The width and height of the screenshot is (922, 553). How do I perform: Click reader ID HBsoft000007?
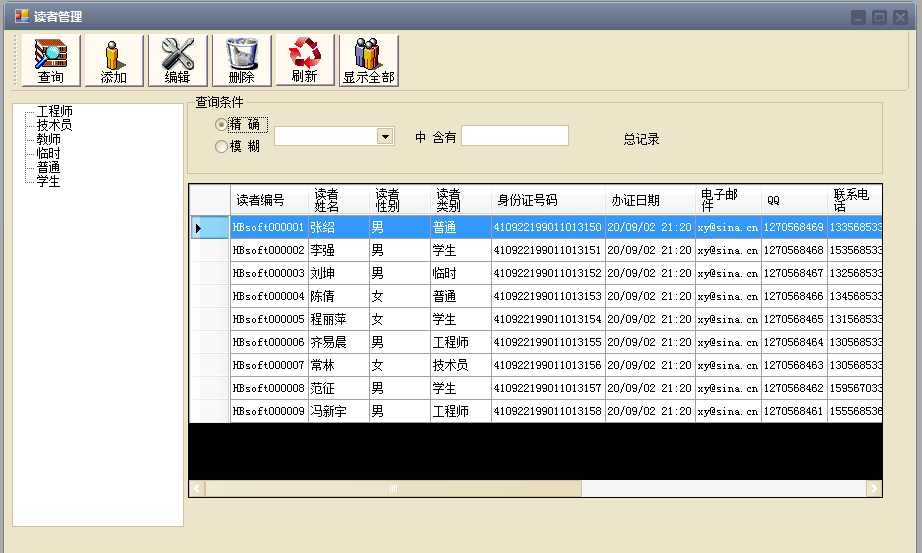[x=269, y=365]
